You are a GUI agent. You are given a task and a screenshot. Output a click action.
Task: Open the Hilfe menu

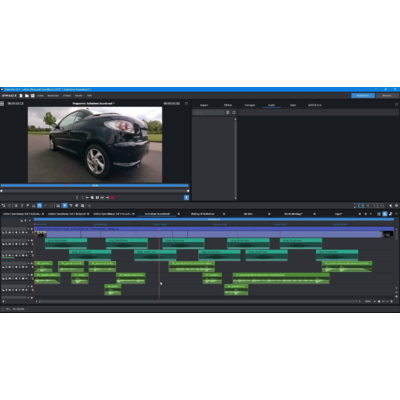point(89,96)
